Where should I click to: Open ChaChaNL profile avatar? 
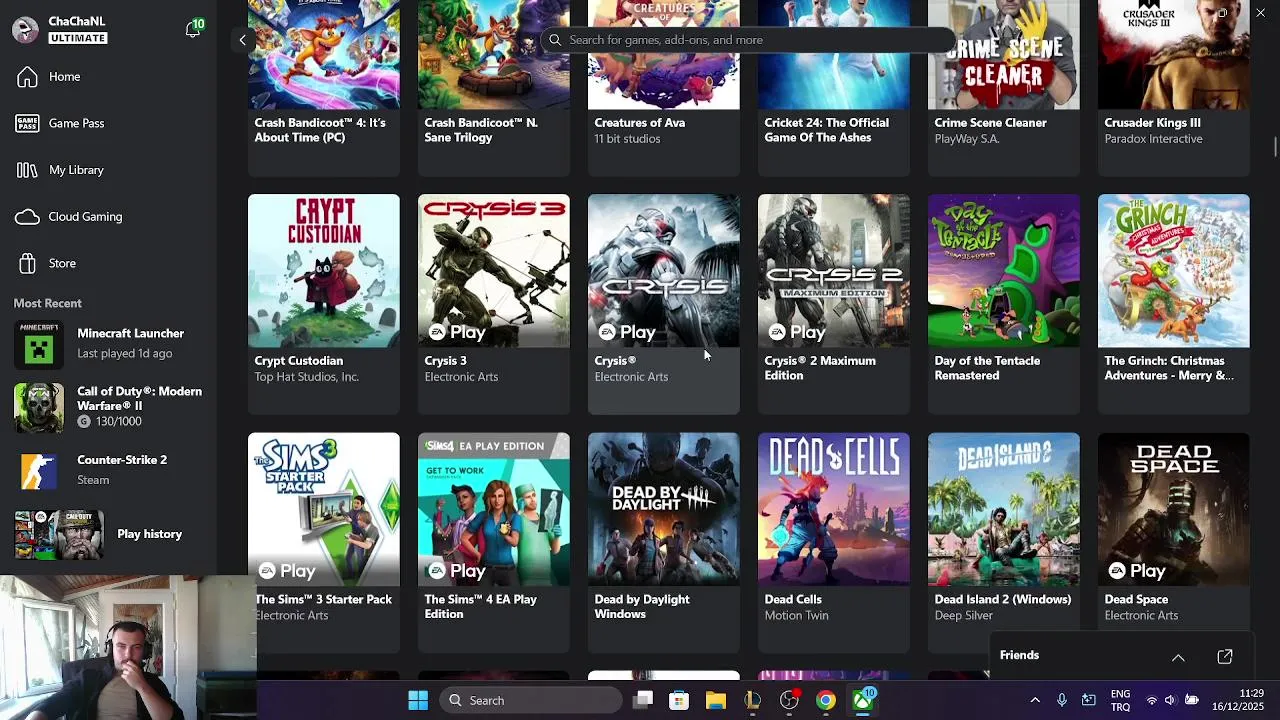pyautogui.click(x=26, y=30)
